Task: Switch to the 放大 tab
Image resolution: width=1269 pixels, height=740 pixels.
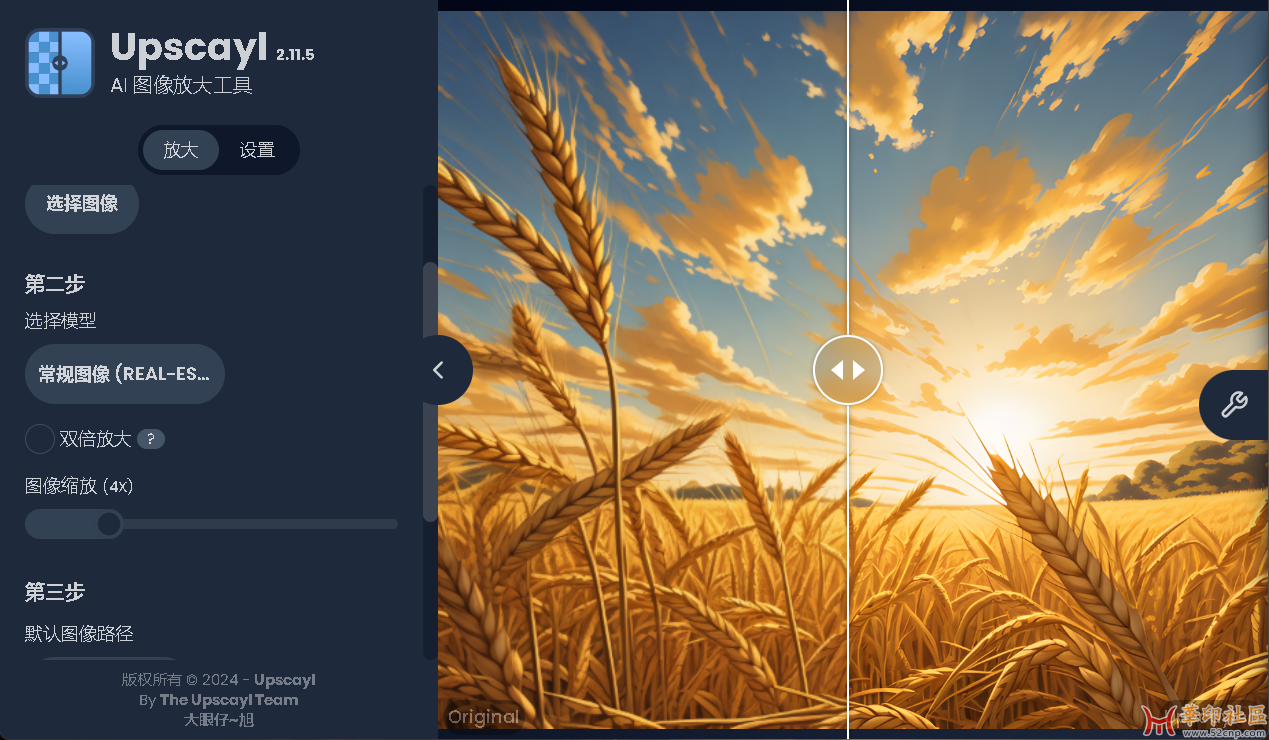Action: pos(181,150)
